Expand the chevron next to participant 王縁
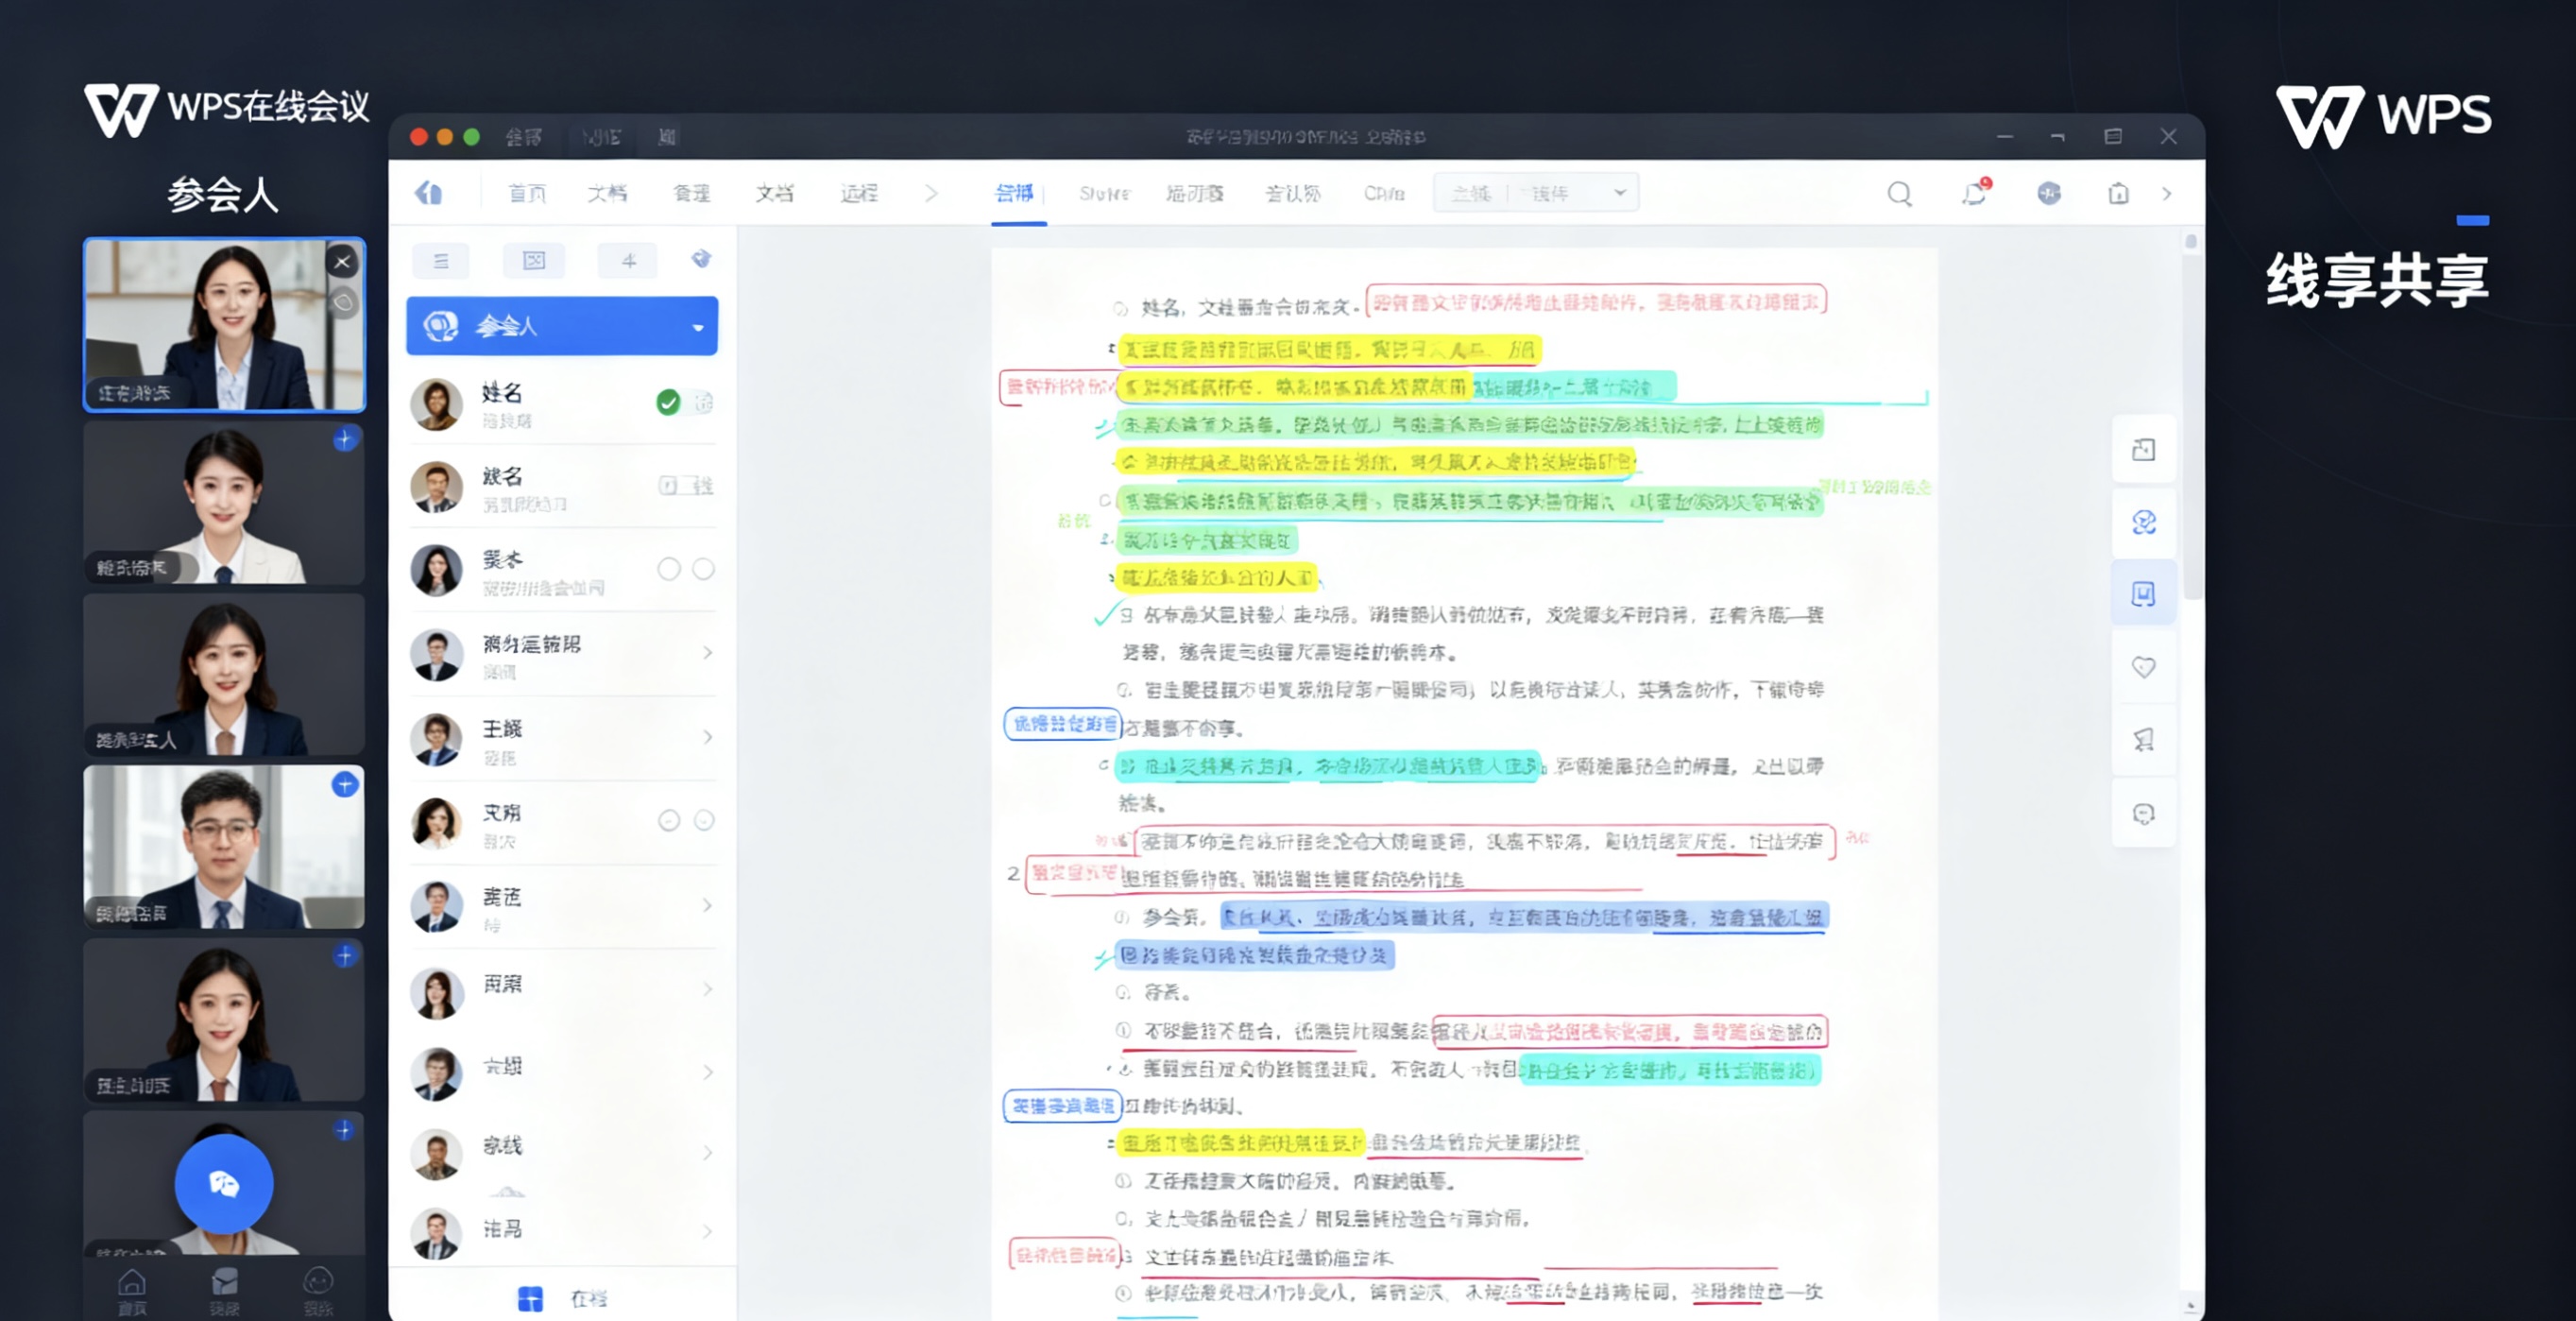The width and height of the screenshot is (2576, 1321). pos(708,738)
